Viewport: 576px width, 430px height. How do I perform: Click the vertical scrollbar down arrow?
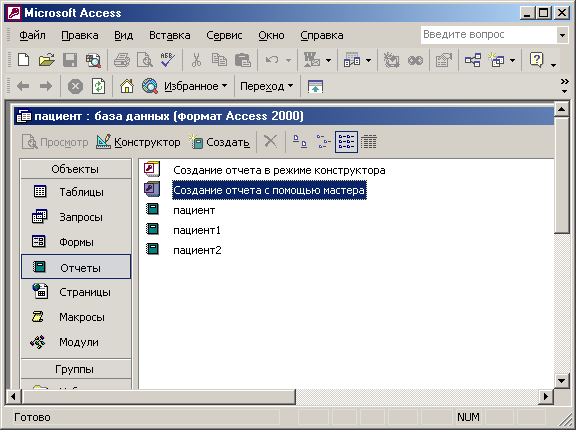[x=561, y=380]
